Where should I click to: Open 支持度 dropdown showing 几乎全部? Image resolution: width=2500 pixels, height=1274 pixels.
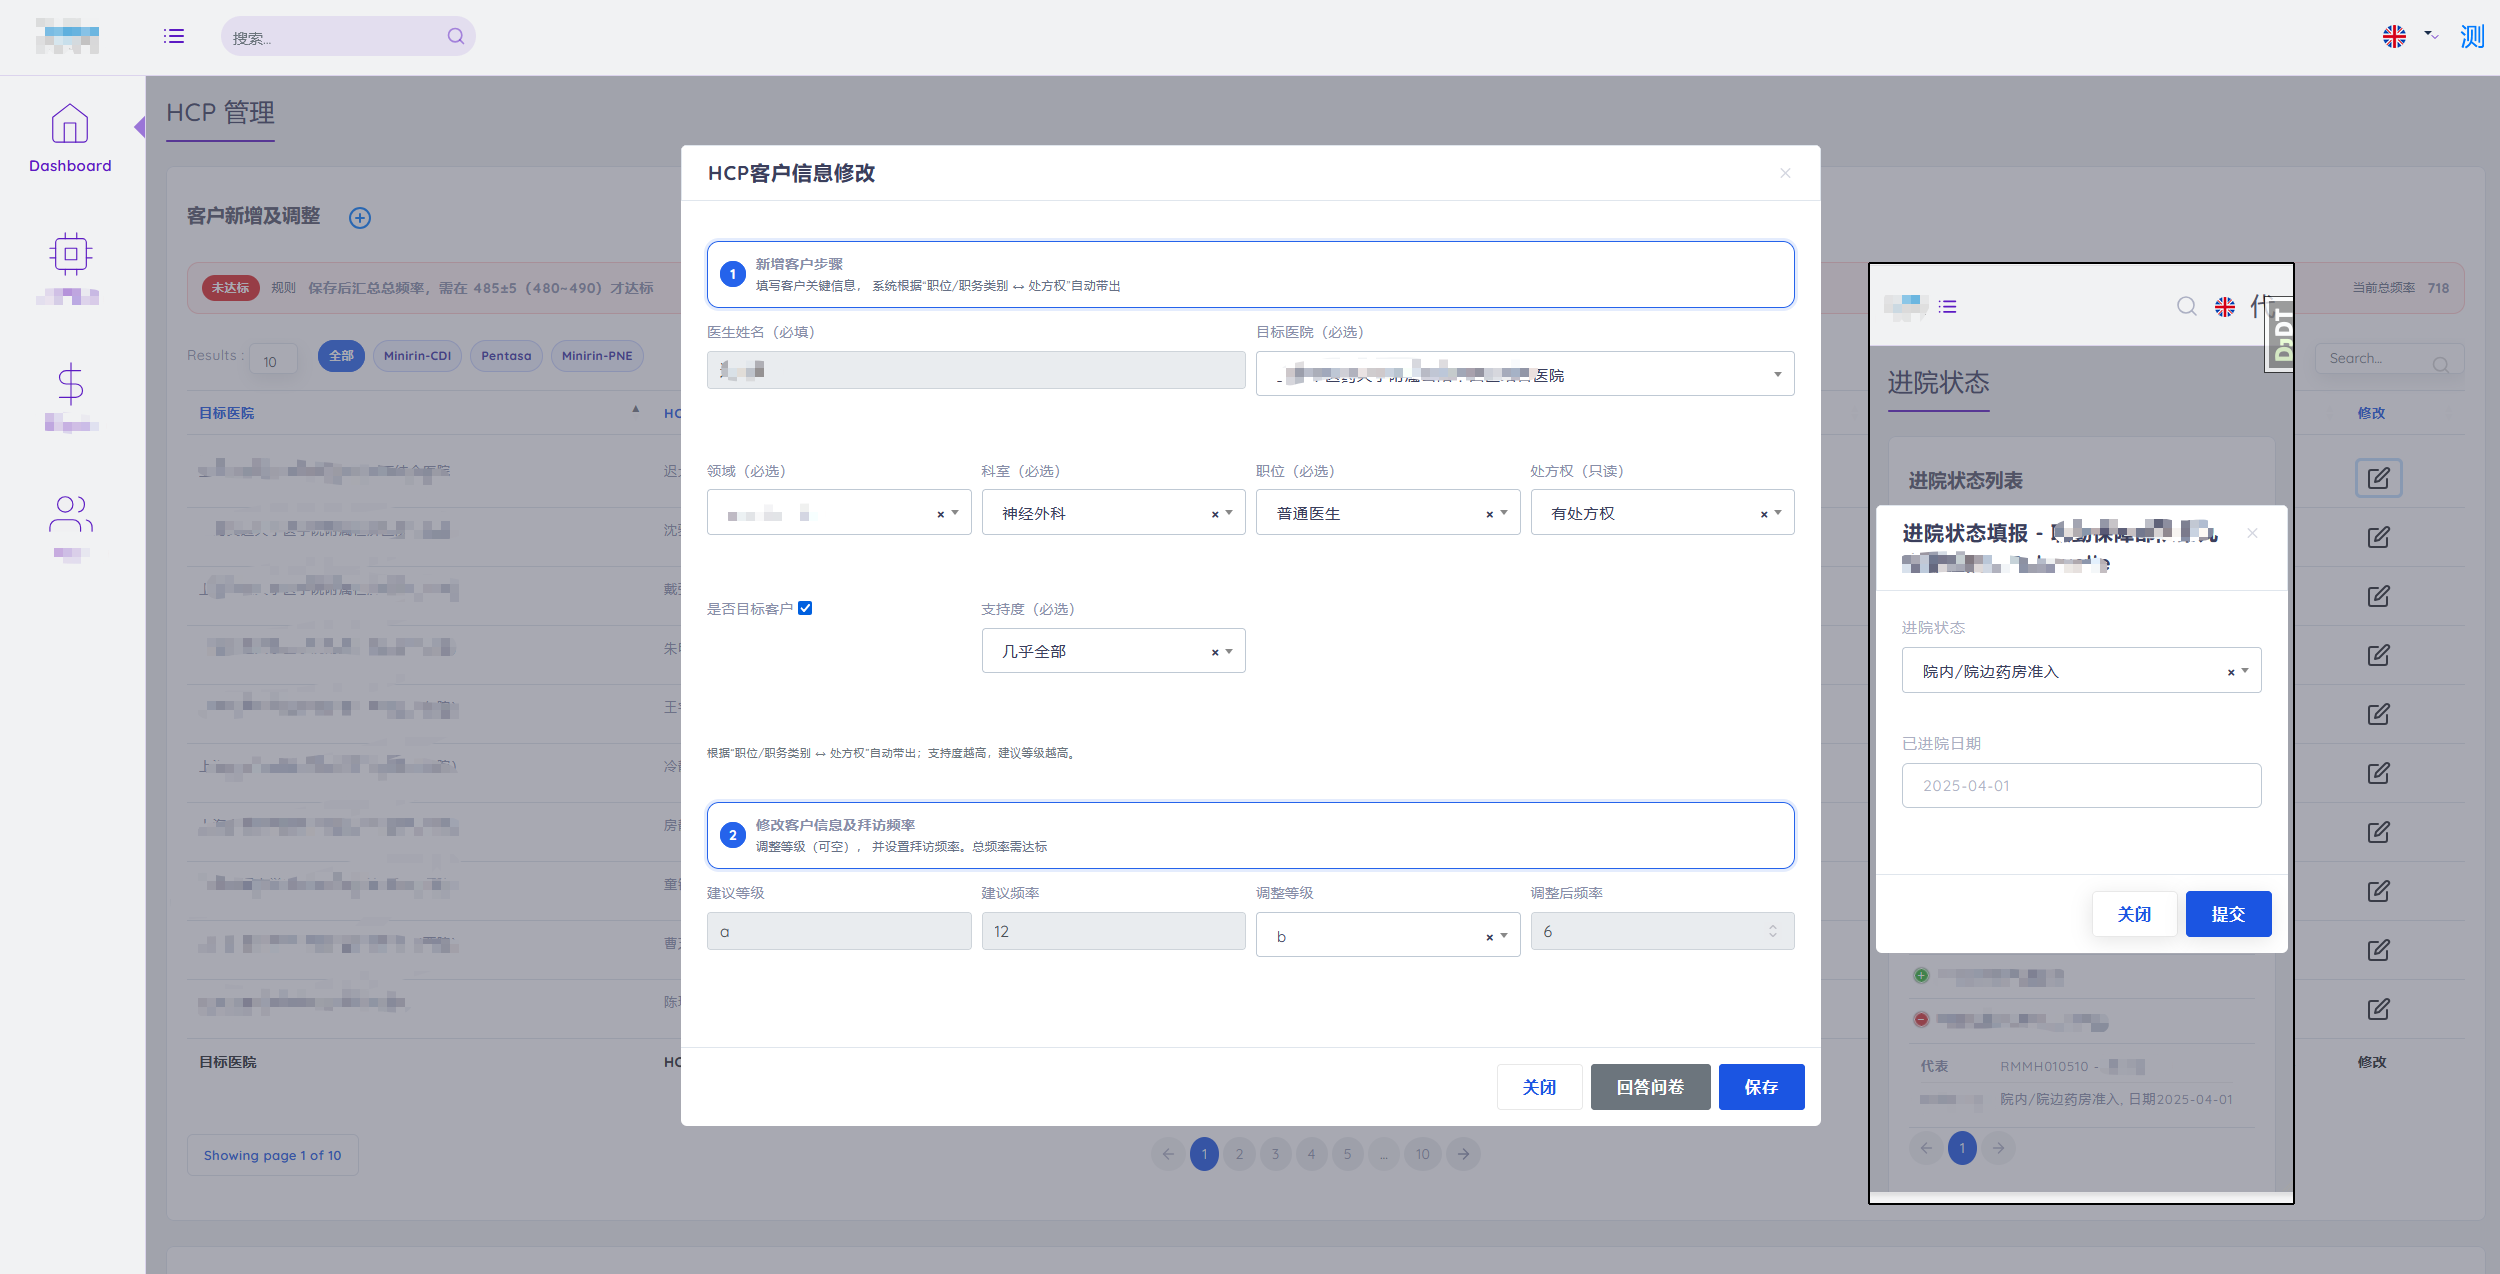click(1113, 651)
